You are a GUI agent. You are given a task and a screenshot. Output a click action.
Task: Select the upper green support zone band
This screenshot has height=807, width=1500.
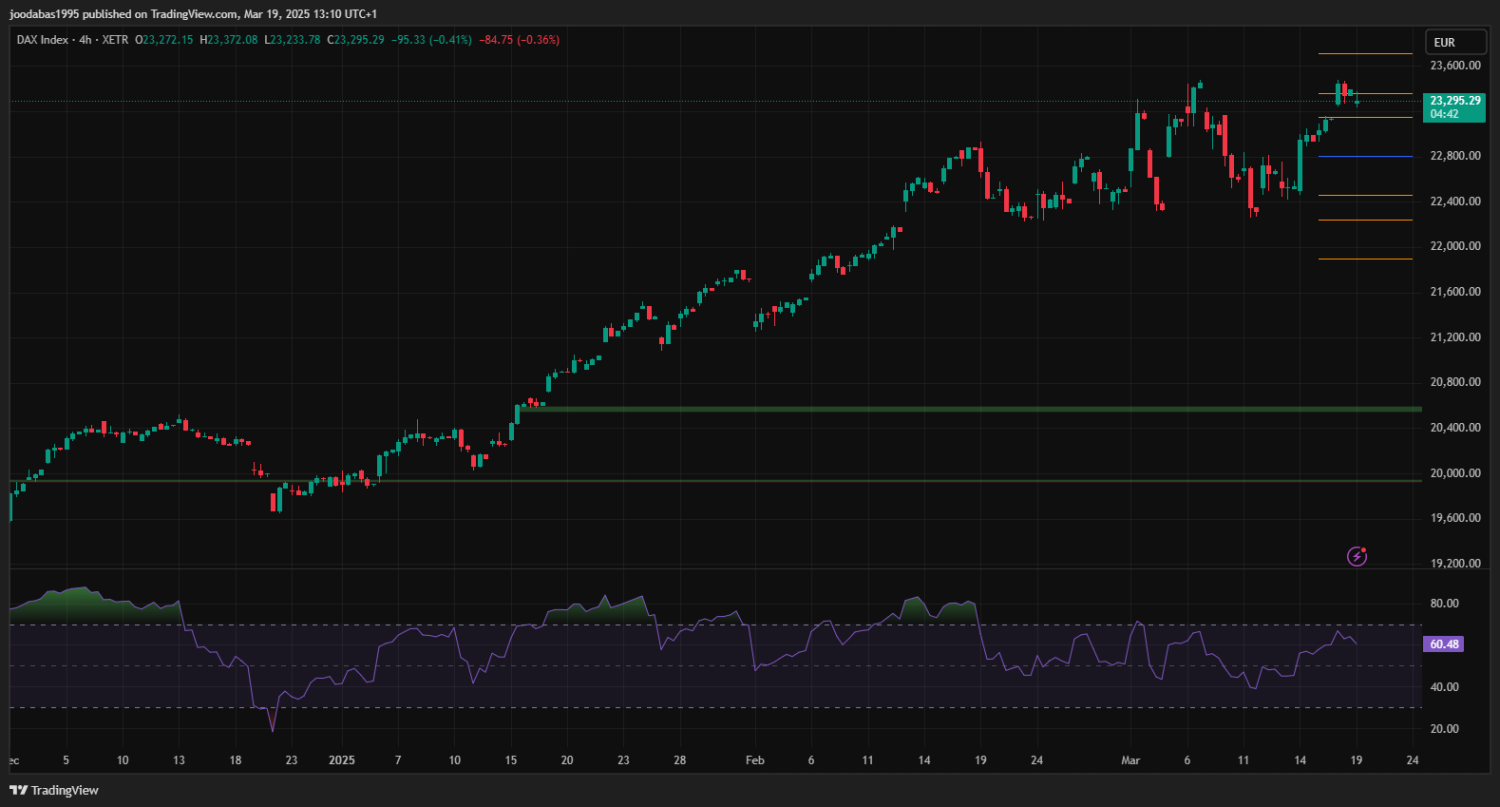[900, 409]
